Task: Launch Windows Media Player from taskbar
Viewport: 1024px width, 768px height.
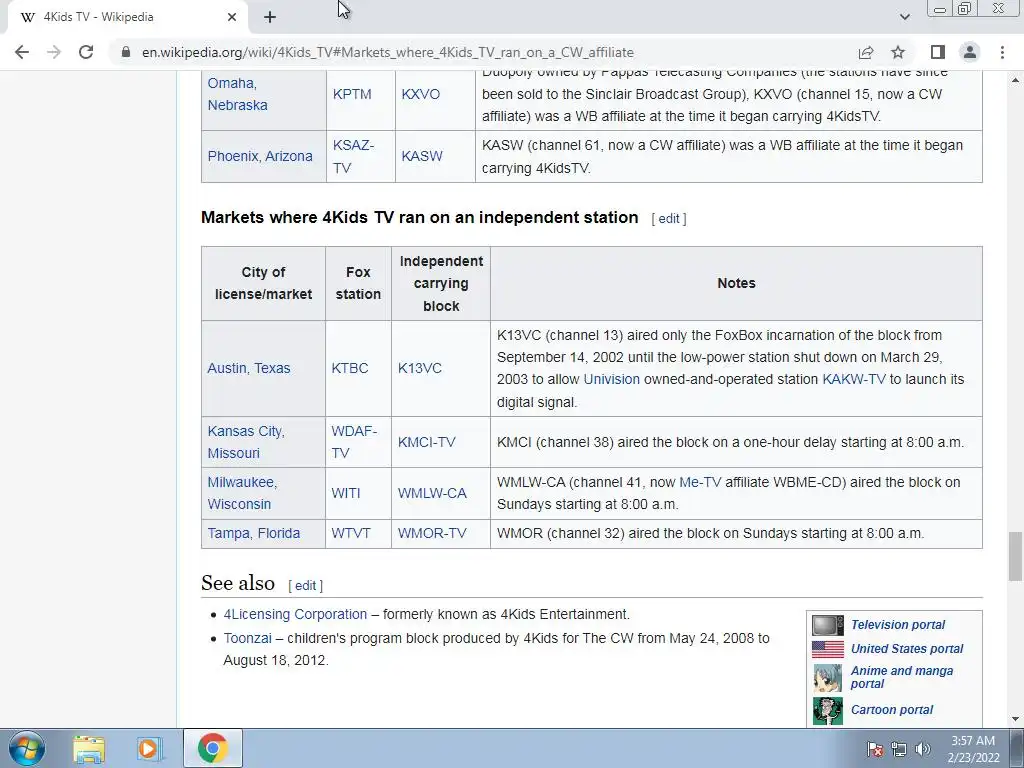Action: click(149, 748)
